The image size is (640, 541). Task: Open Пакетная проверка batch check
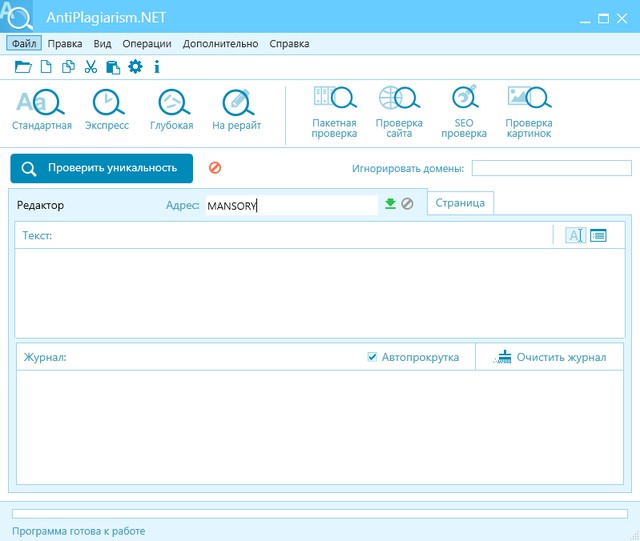tap(334, 111)
